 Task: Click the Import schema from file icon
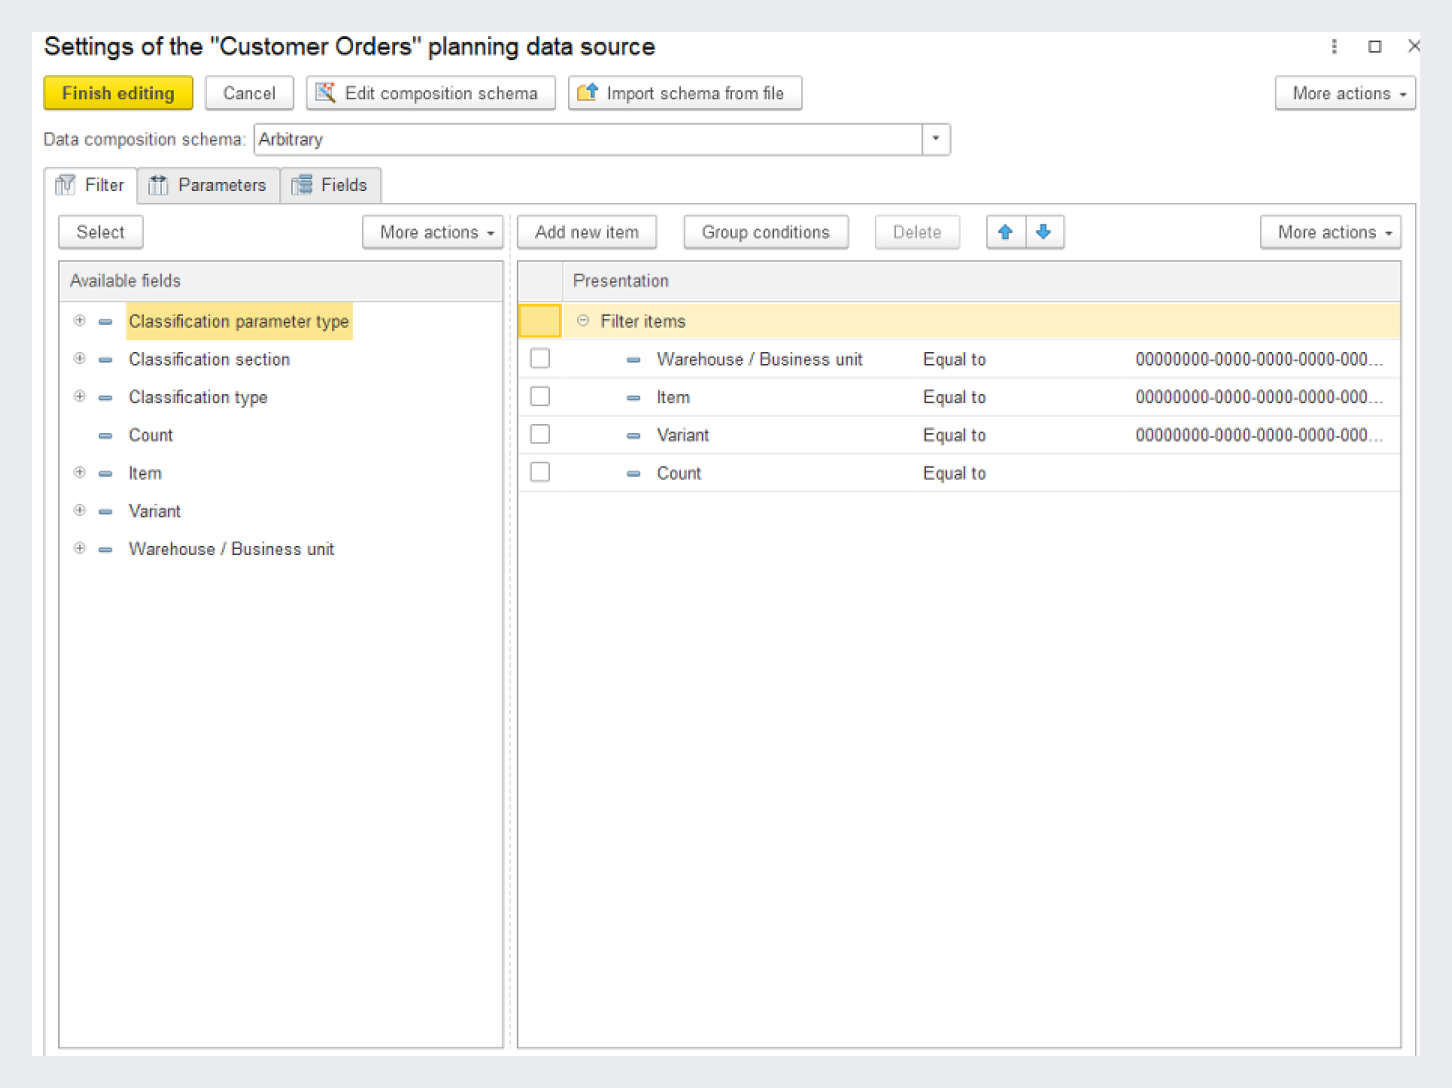[x=588, y=93]
